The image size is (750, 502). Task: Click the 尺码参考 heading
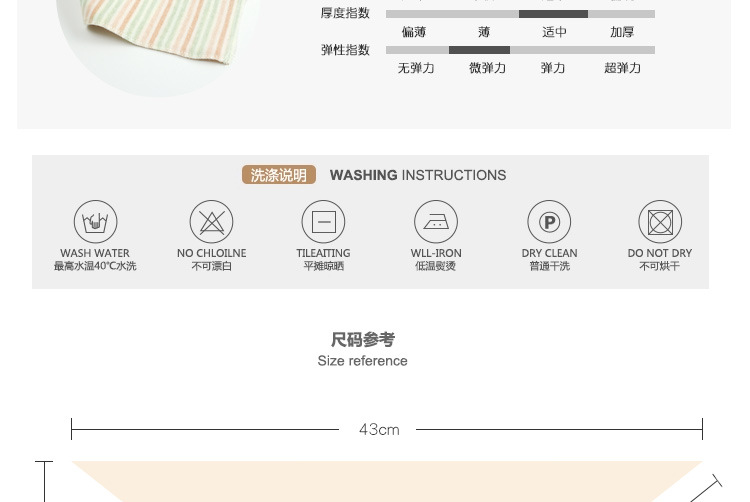click(x=363, y=339)
